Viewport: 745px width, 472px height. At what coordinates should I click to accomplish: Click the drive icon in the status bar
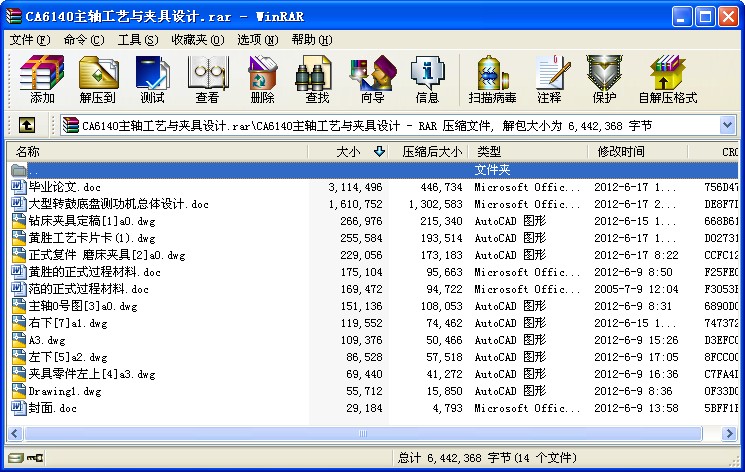click(x=15, y=458)
